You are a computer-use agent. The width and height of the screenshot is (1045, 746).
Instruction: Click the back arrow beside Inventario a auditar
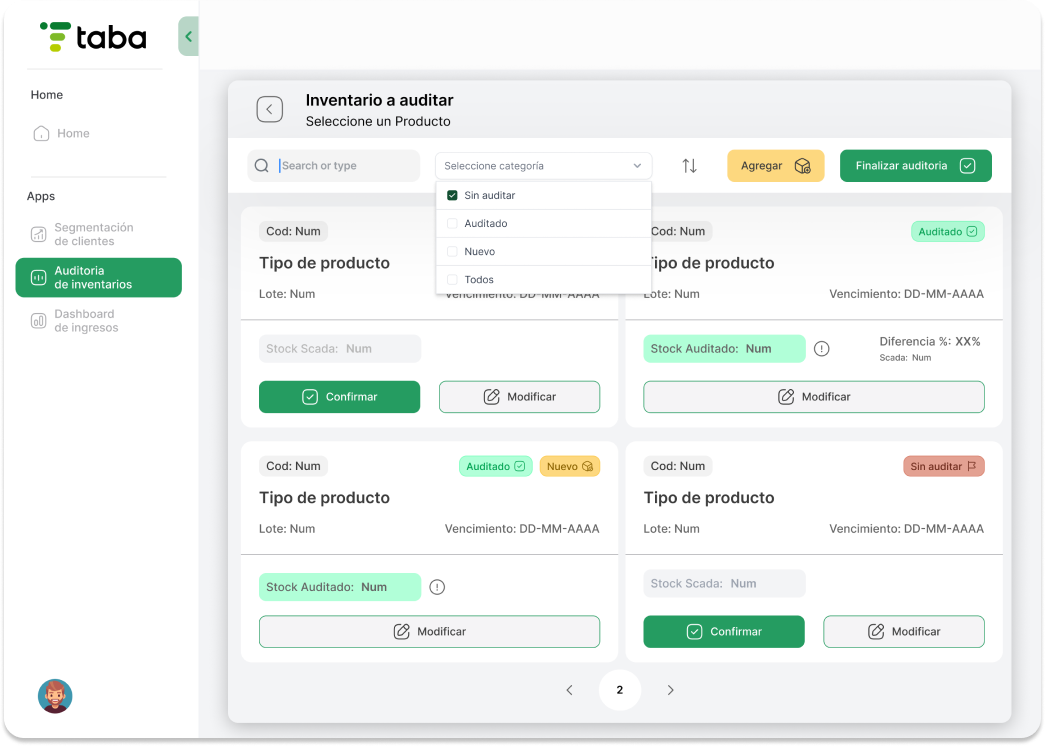(269, 109)
